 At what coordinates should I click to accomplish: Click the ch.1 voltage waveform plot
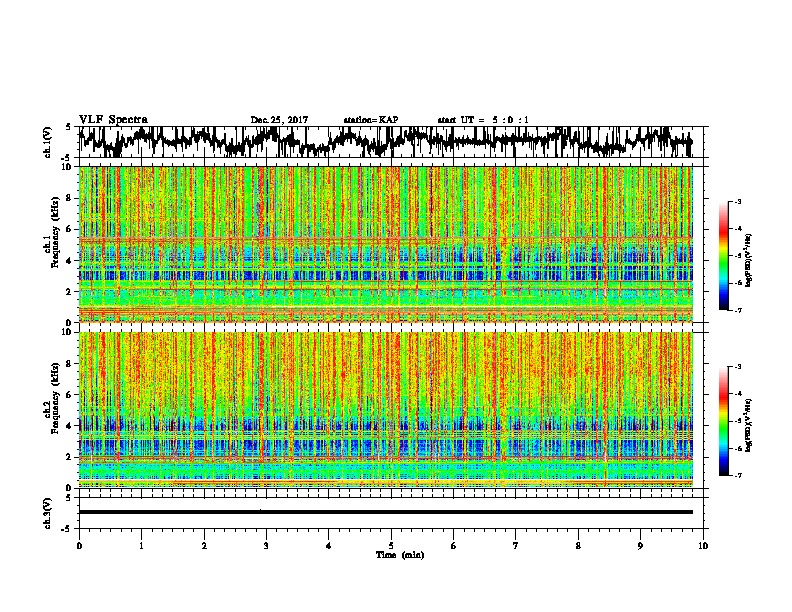385,142
